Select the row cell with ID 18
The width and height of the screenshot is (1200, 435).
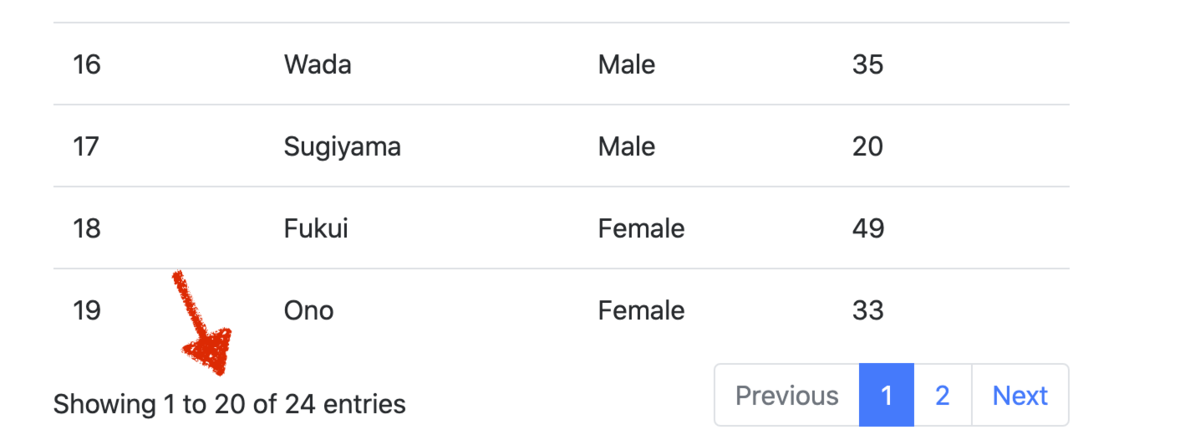[x=87, y=229]
